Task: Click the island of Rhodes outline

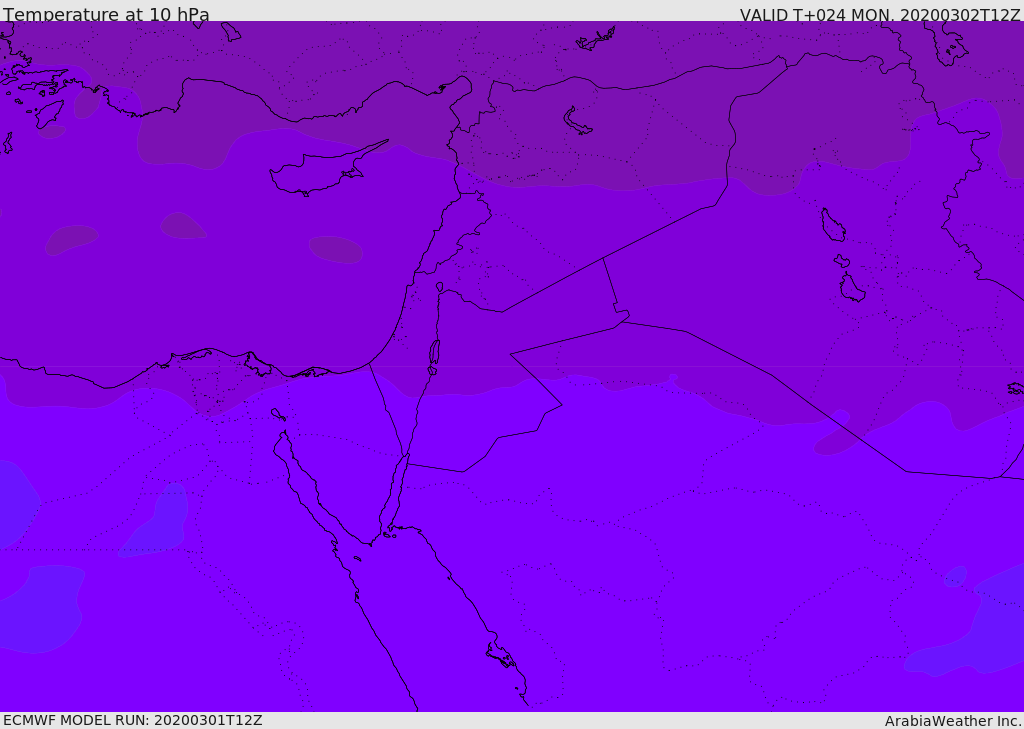Action: [49, 113]
